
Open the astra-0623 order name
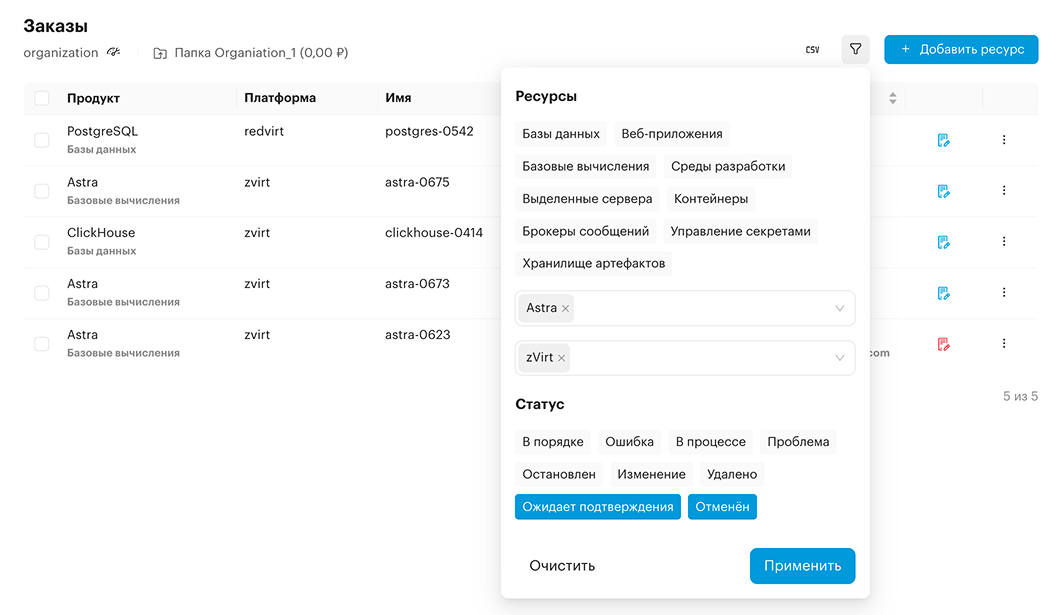coord(417,335)
